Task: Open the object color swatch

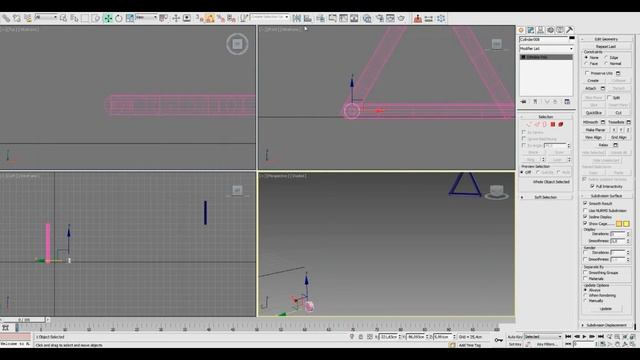Action: coord(572,39)
